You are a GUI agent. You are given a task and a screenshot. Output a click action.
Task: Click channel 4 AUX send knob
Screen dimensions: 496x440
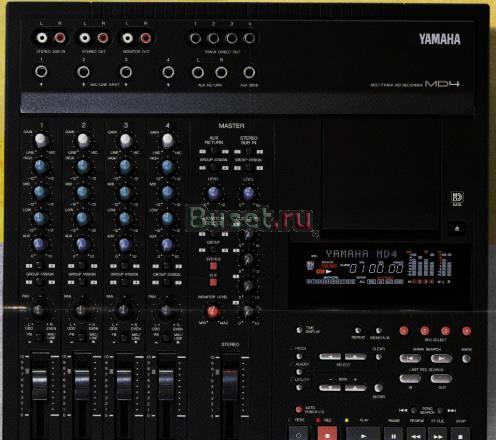click(167, 244)
